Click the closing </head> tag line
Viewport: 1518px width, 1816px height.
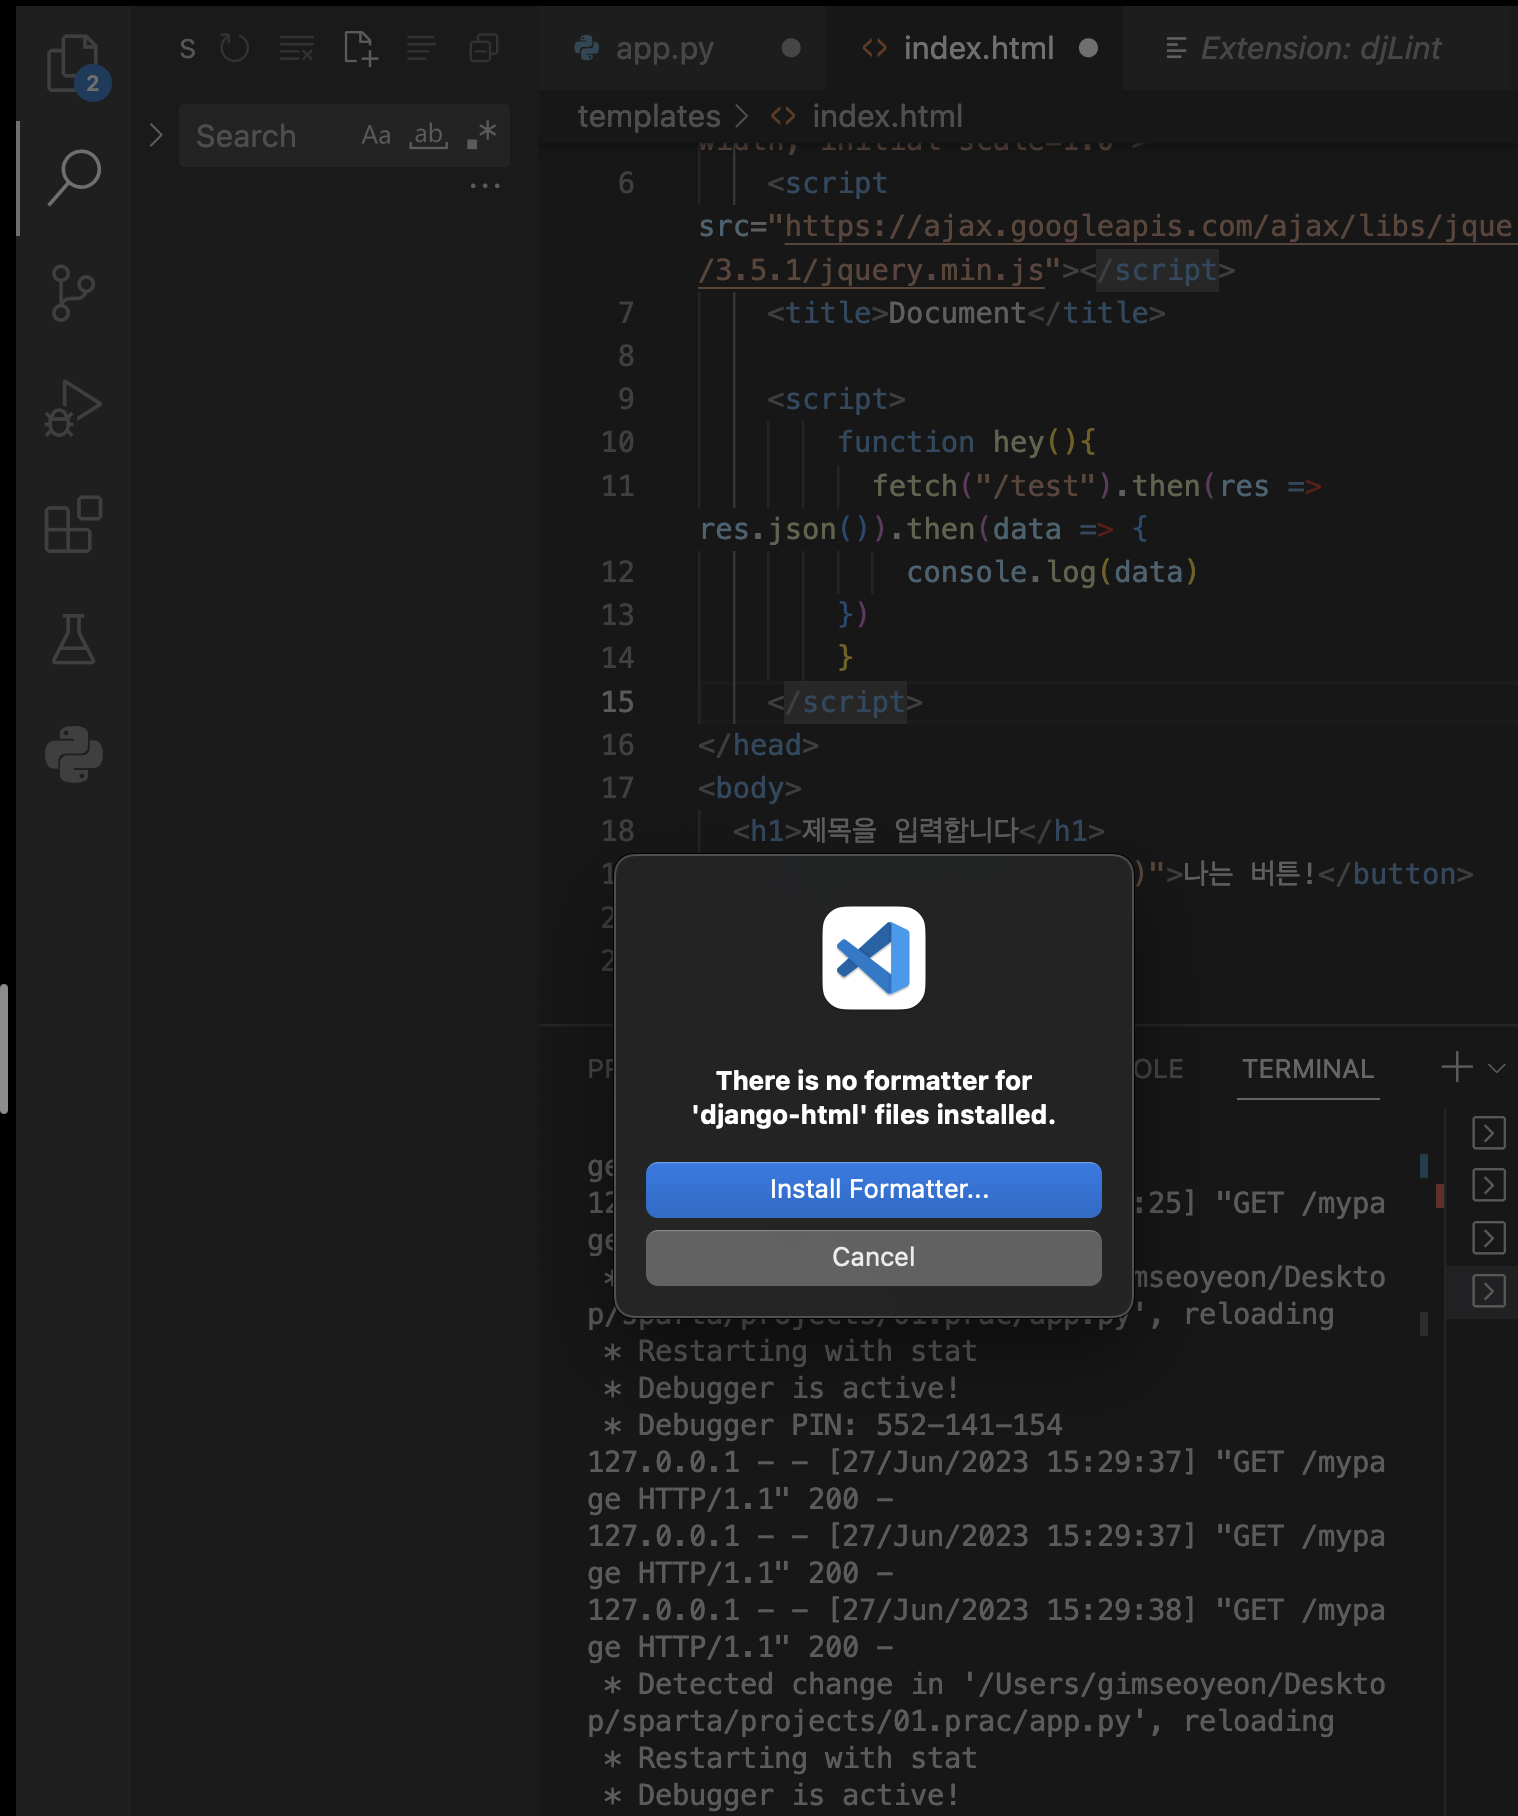click(758, 745)
